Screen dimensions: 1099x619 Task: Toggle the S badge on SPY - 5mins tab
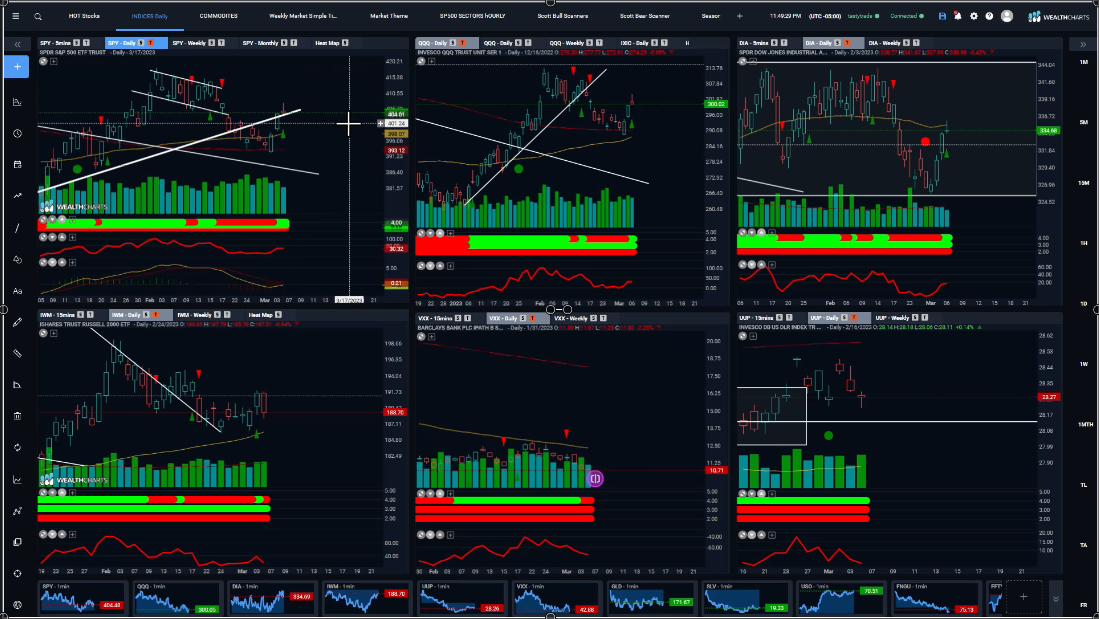[x=76, y=43]
